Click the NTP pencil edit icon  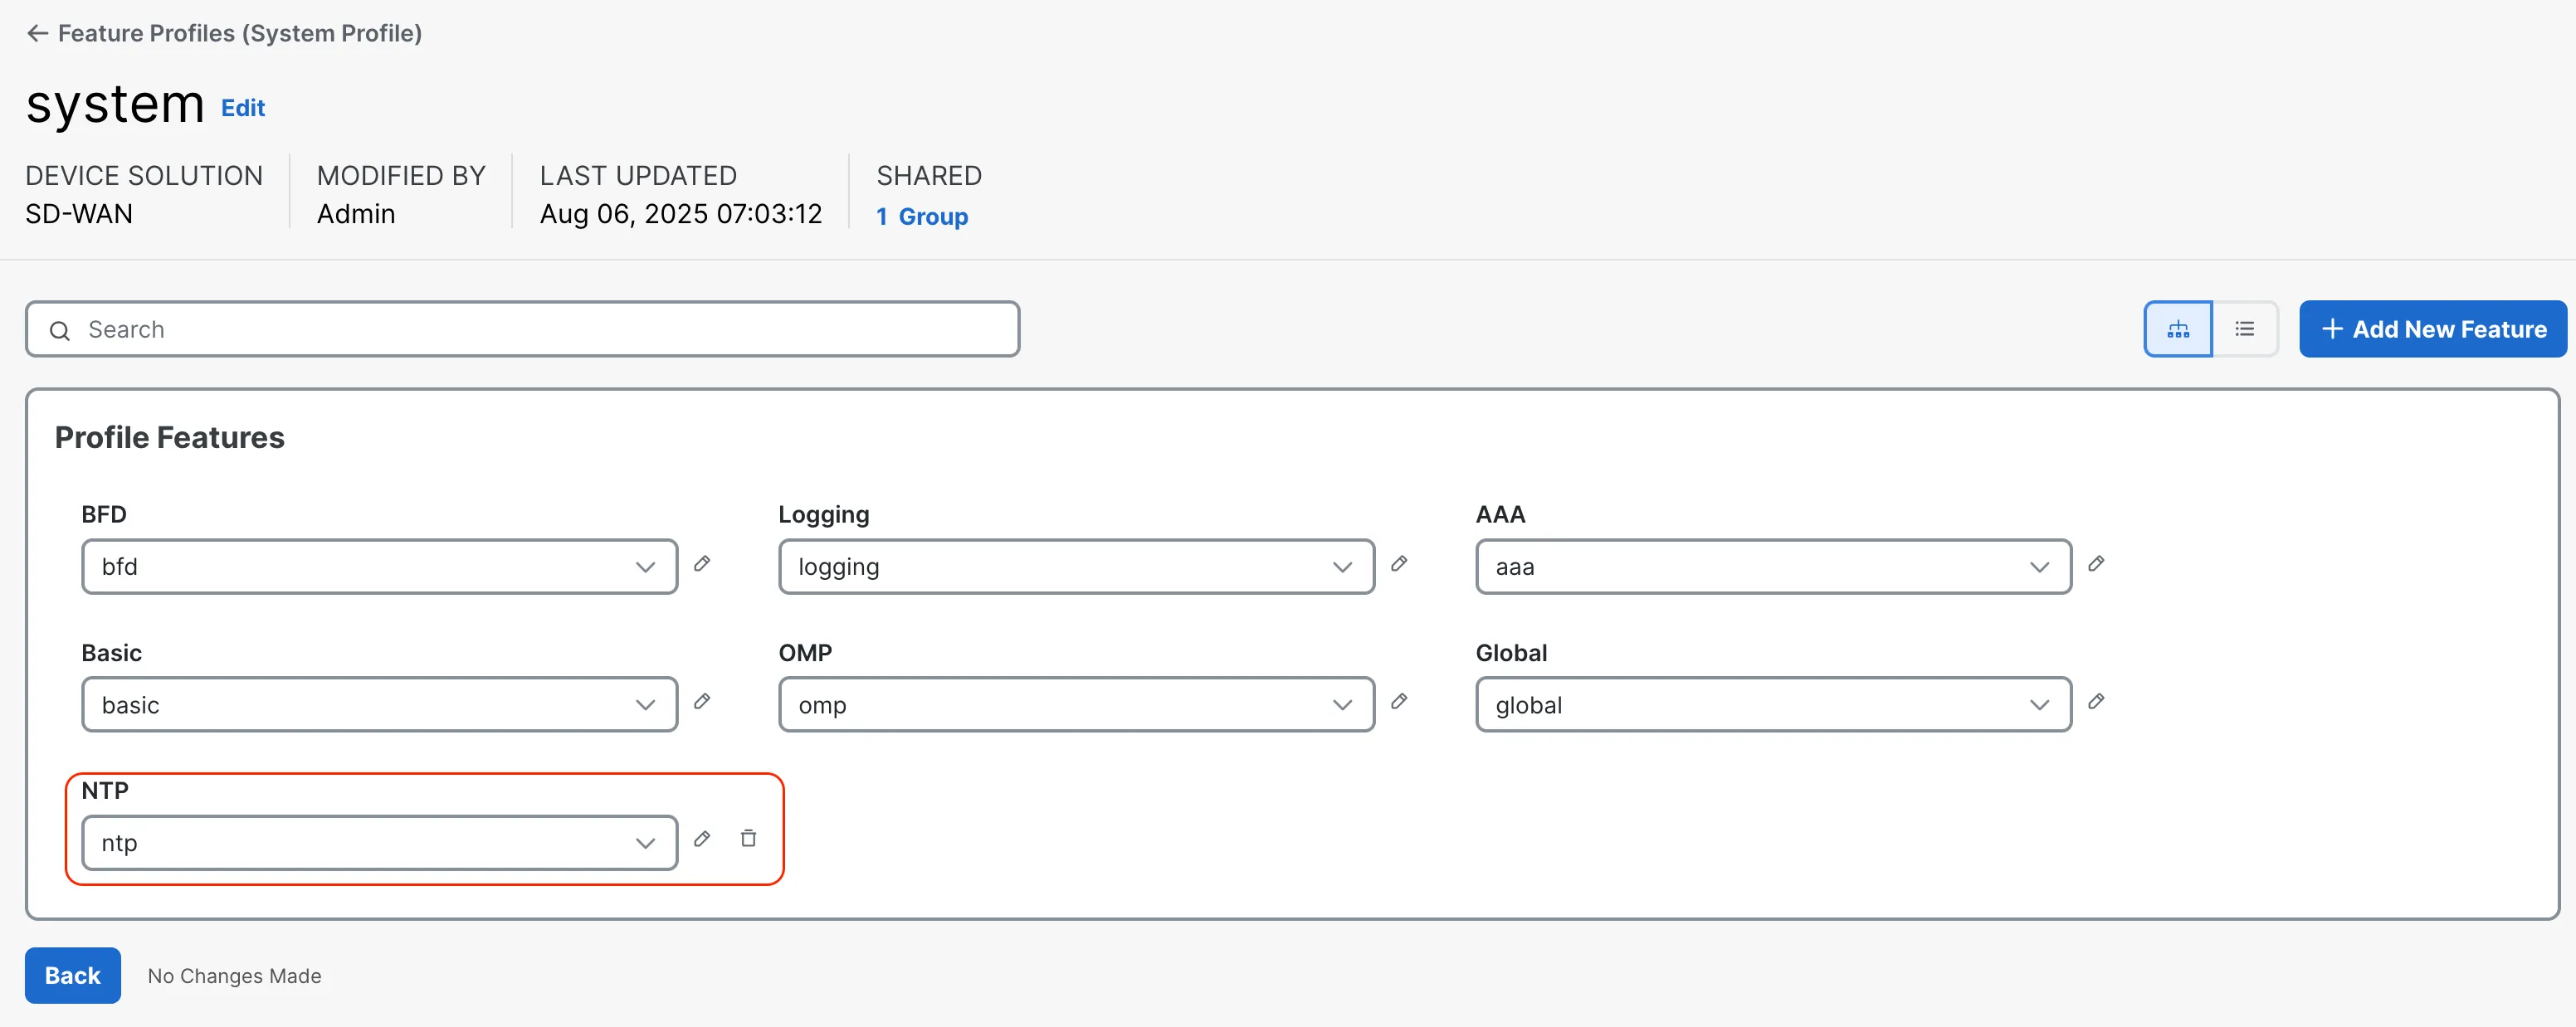pos(702,839)
